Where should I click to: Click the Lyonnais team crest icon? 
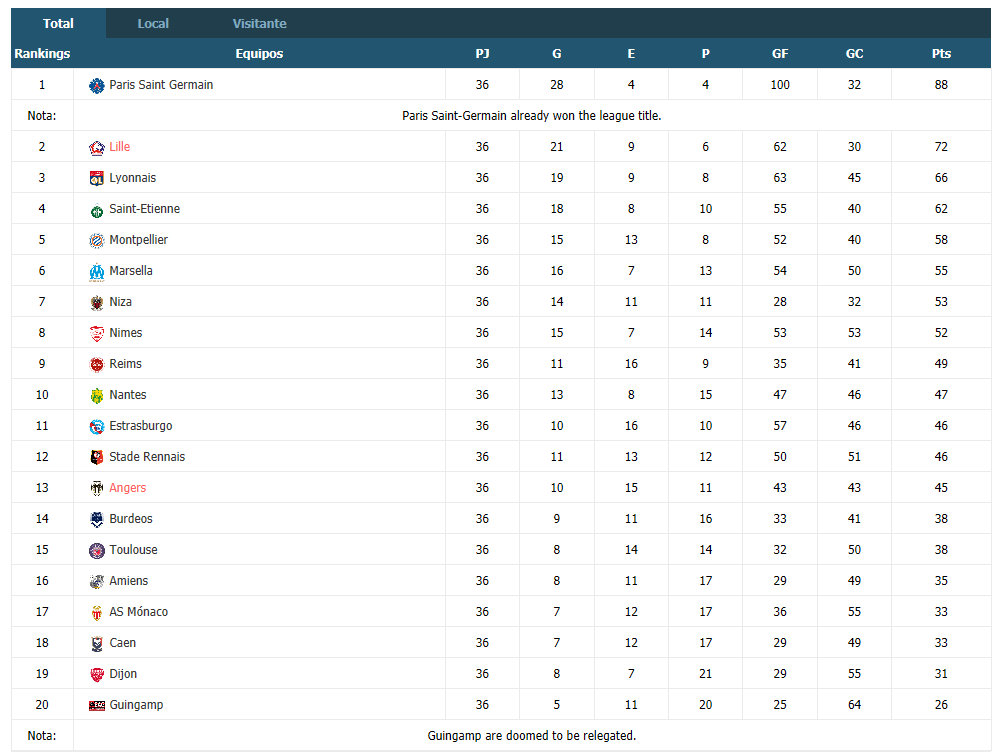click(x=96, y=178)
